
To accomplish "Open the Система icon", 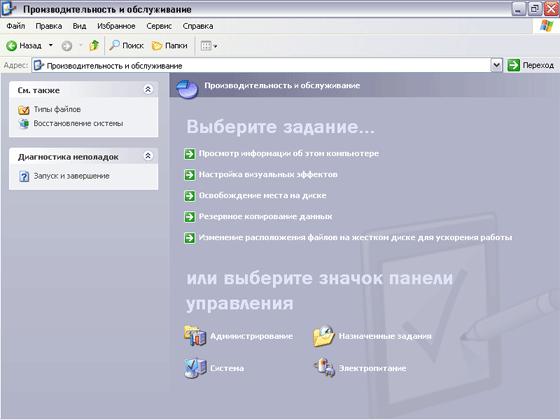I will (195, 368).
